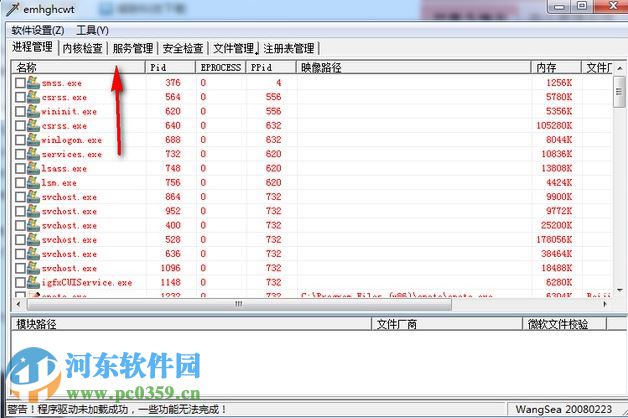Click process list scrollbar up arrow
Image resolution: width=628 pixels, height=418 pixels.
tap(620, 68)
